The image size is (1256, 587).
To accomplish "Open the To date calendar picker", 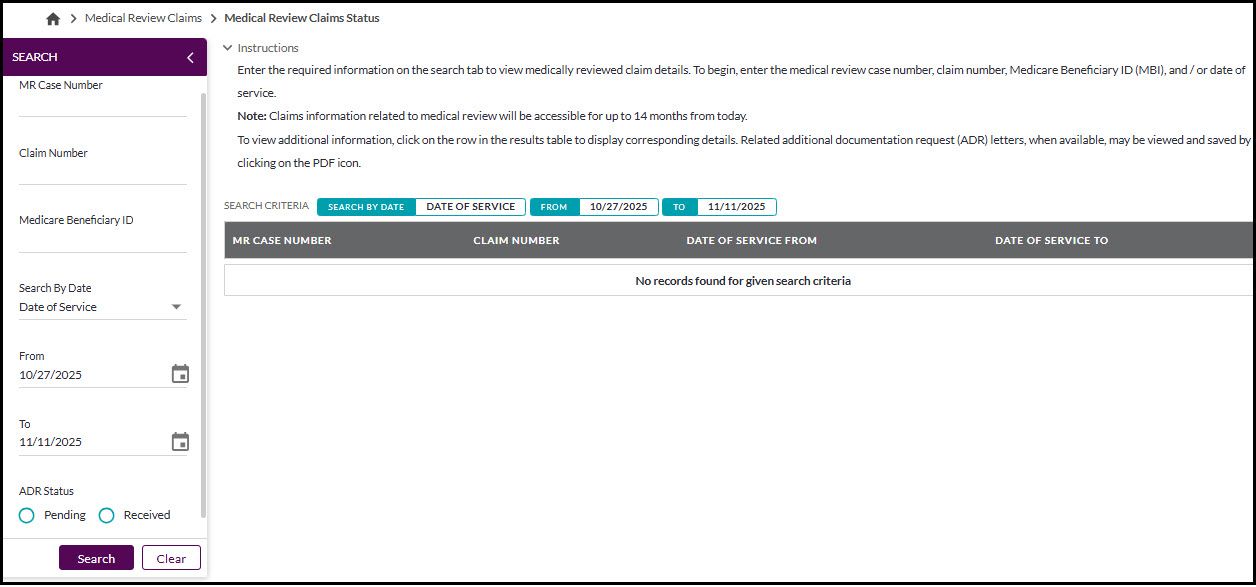I will [x=180, y=440].
